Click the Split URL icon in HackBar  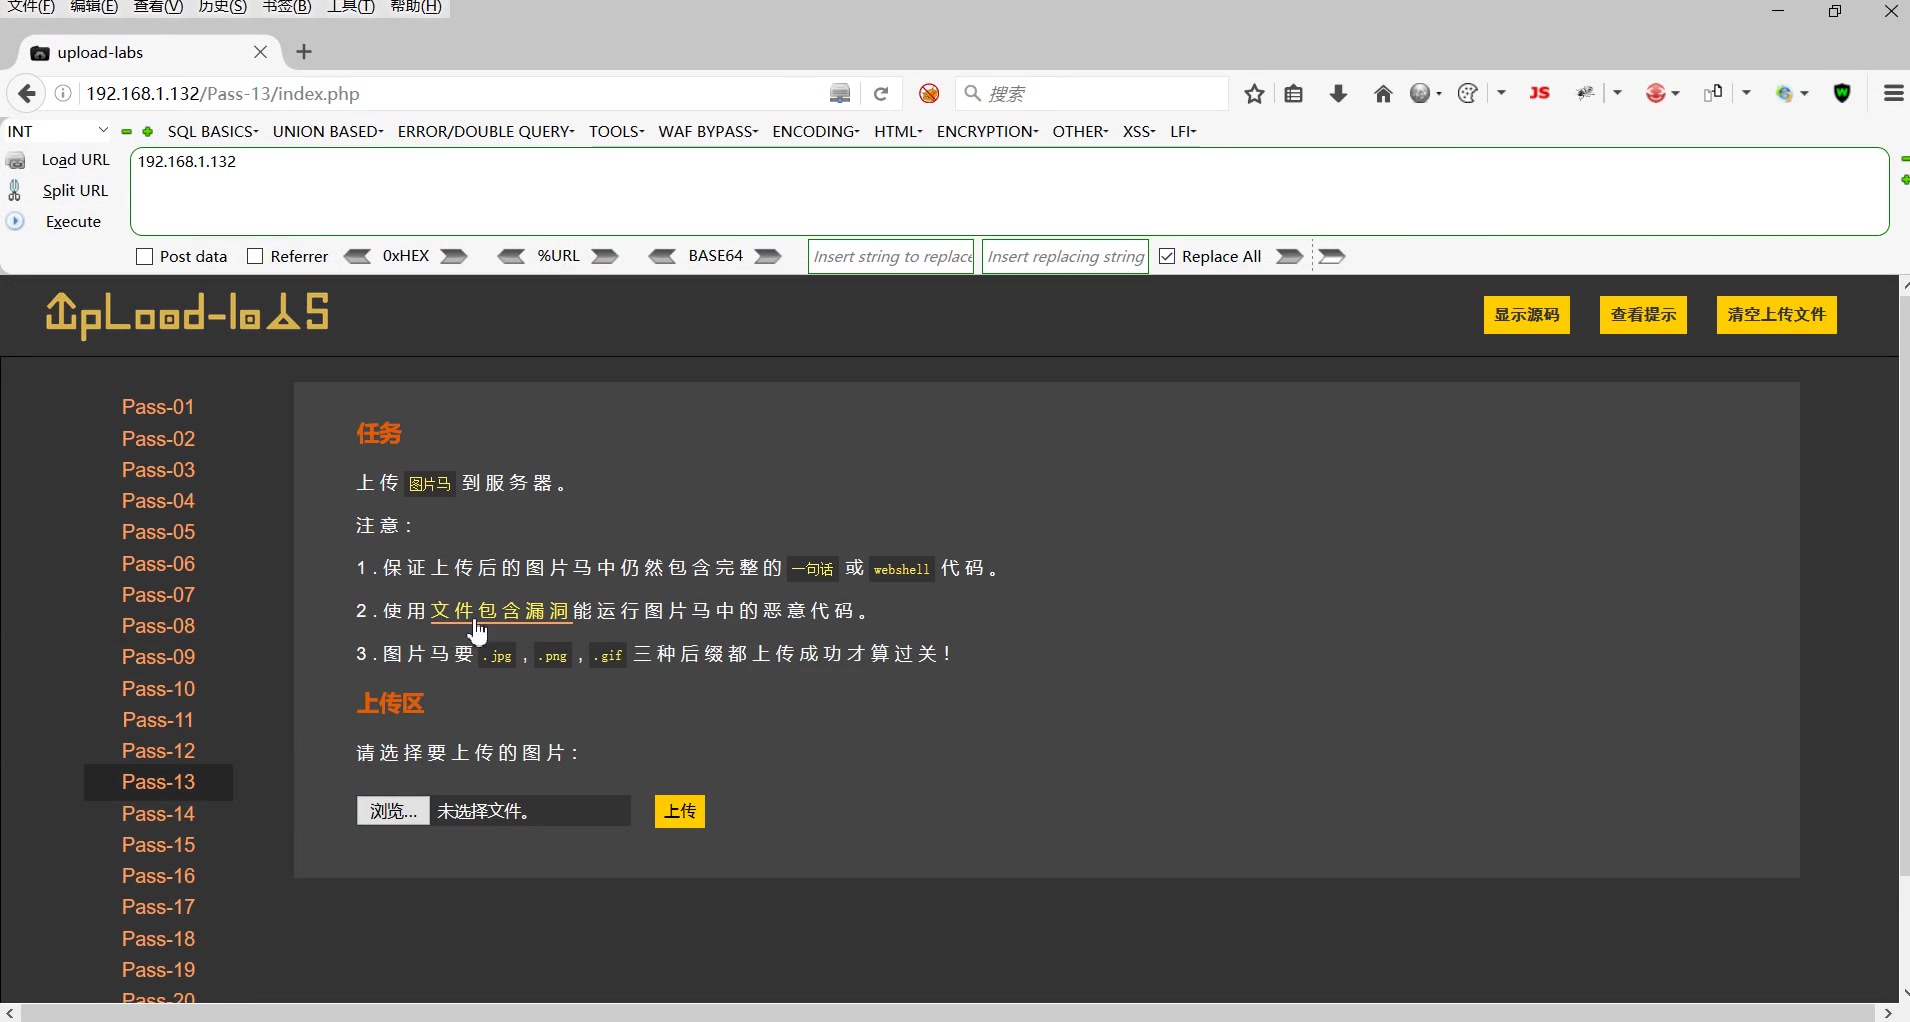coord(15,190)
